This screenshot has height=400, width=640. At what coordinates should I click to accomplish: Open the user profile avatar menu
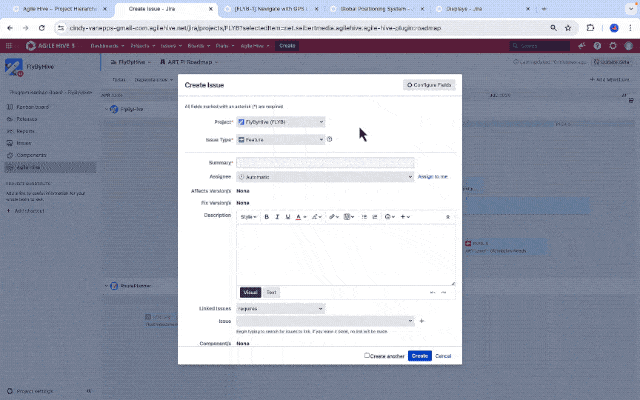coord(629,46)
